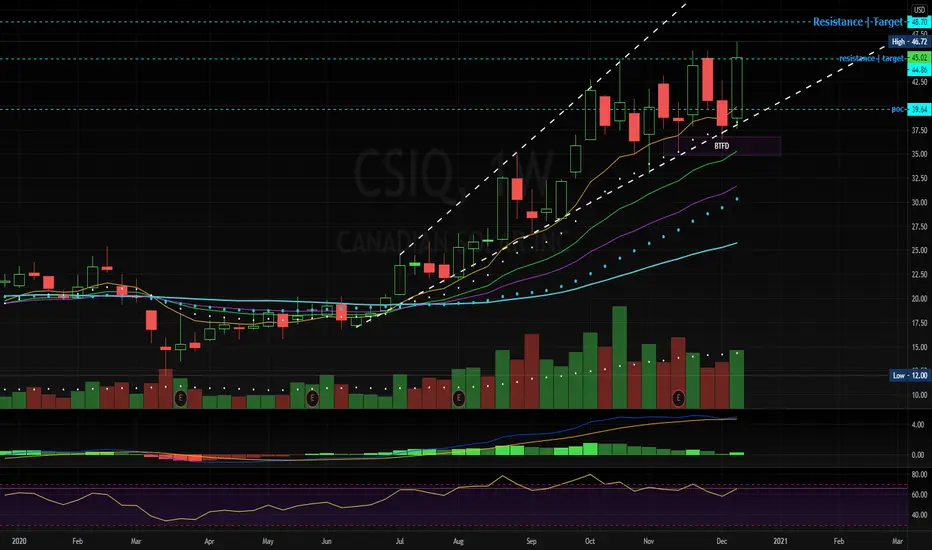932x550 pixels.
Task: Click the 25.00 price axis value
Action: click(919, 250)
